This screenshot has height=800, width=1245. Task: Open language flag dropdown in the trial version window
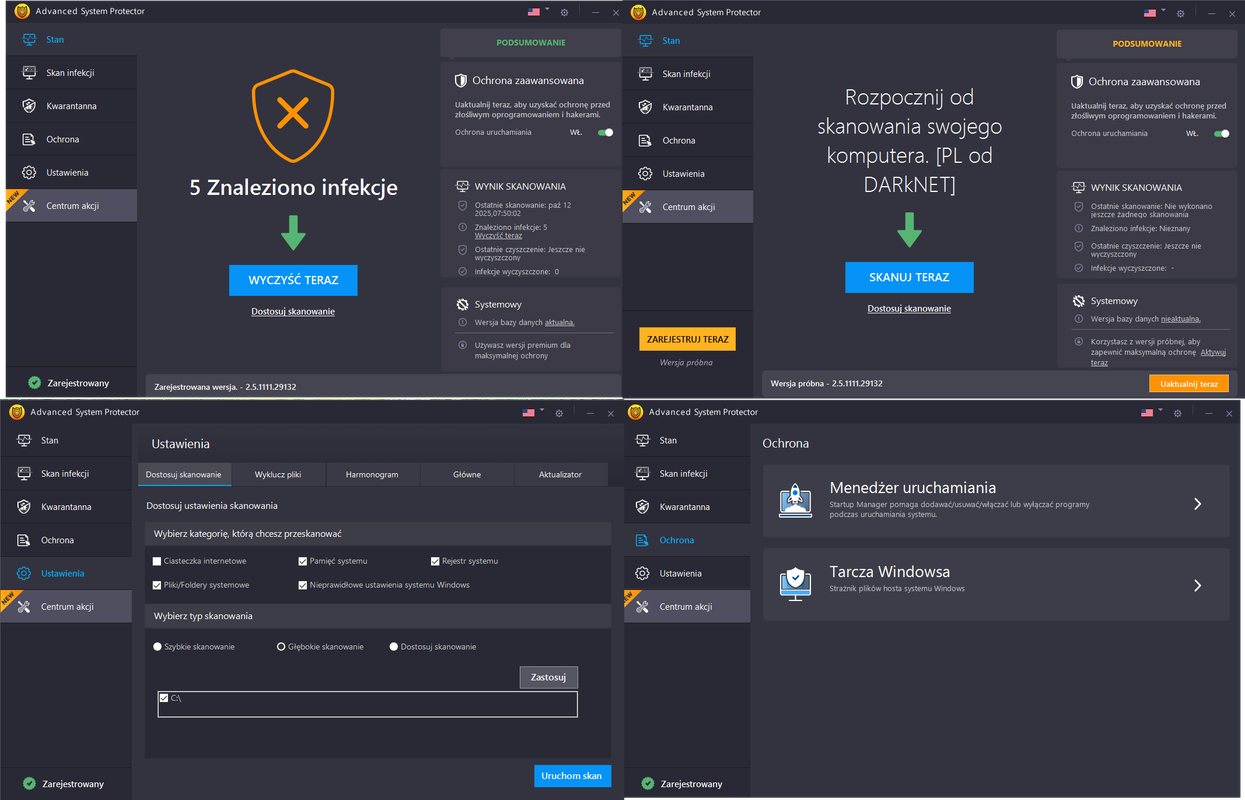1153,13
